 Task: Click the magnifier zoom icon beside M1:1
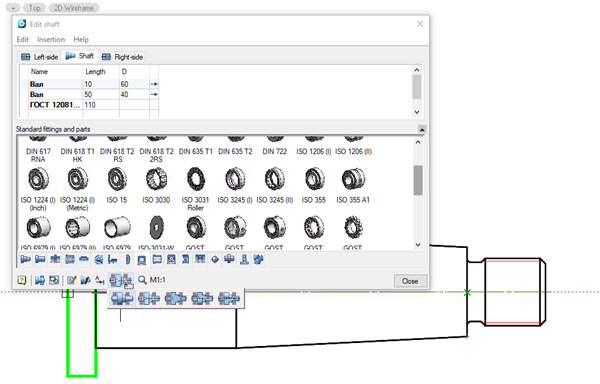point(142,280)
